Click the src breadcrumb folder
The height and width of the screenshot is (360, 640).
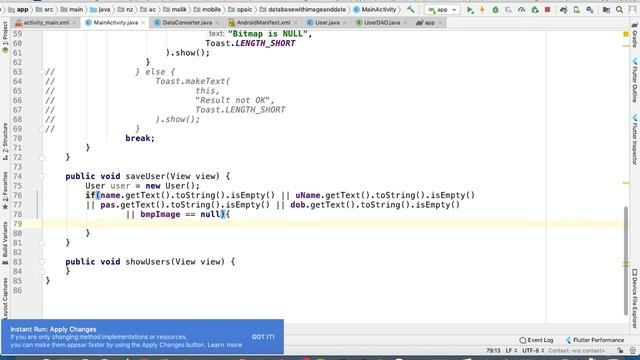pos(45,9)
